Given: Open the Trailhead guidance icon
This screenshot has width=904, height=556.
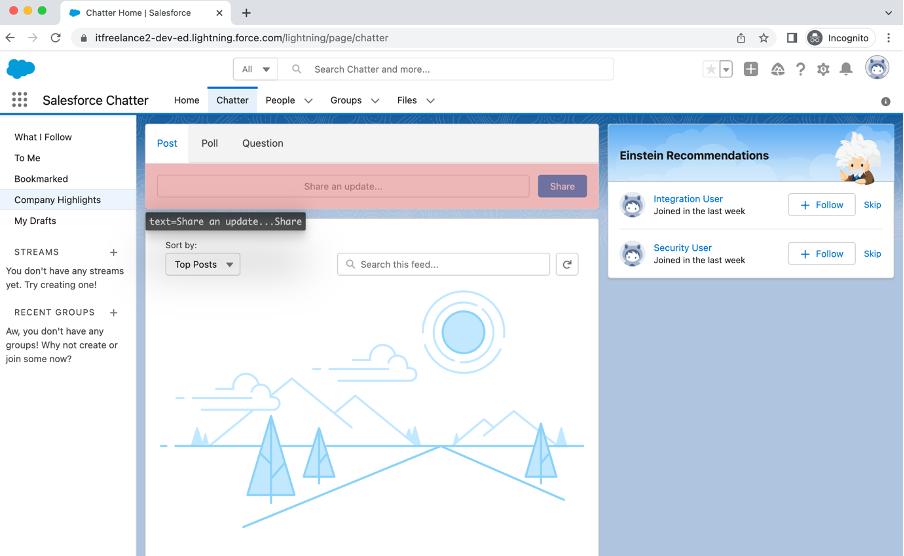Looking at the screenshot, I should (x=778, y=69).
